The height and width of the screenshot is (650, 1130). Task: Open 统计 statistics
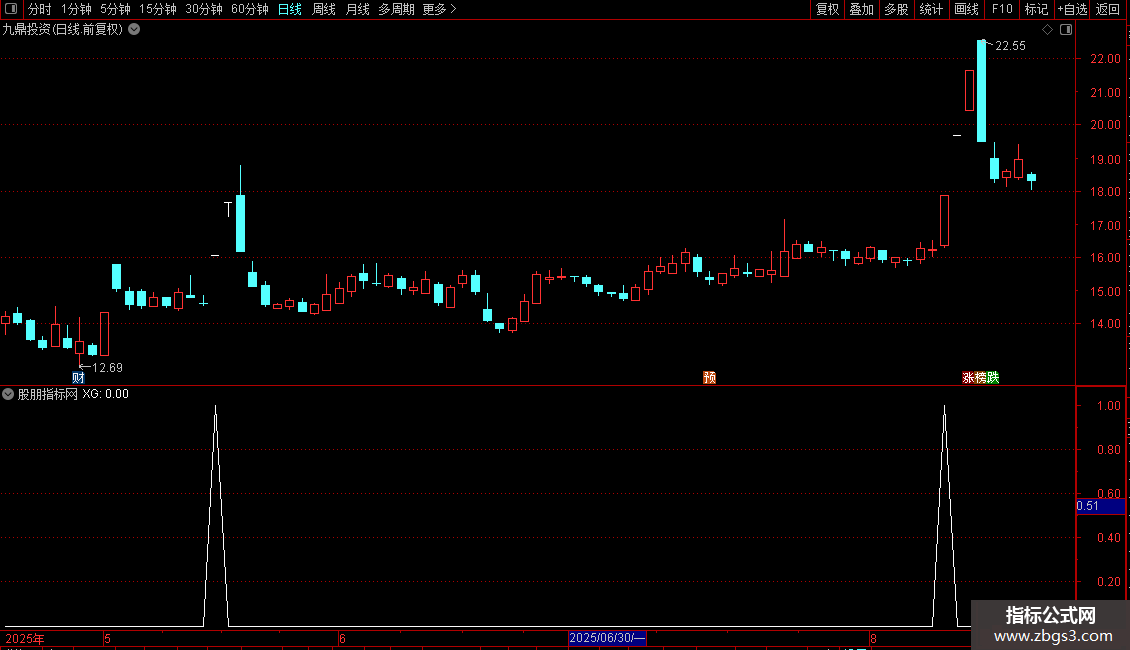coord(931,9)
